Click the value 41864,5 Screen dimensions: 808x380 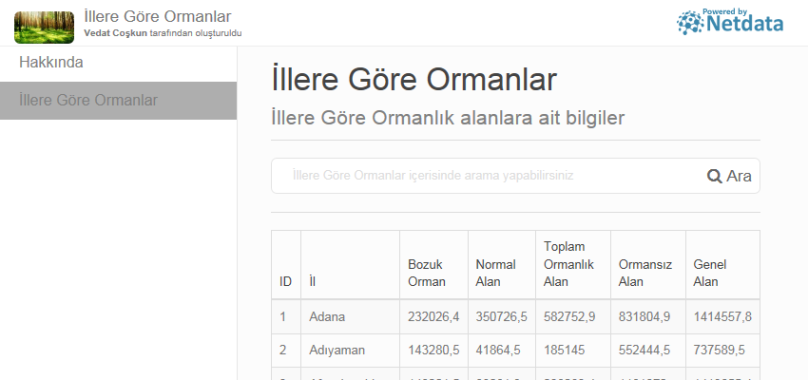(x=498, y=350)
